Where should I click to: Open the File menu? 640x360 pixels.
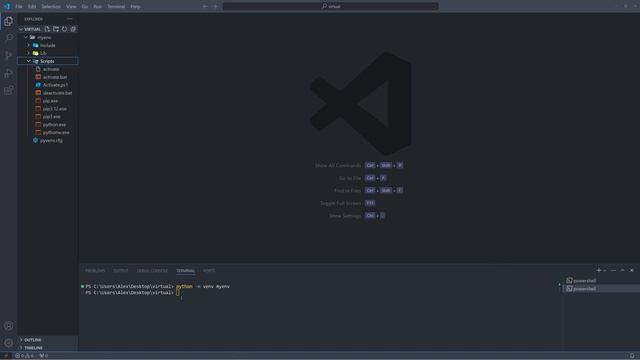(x=19, y=7)
